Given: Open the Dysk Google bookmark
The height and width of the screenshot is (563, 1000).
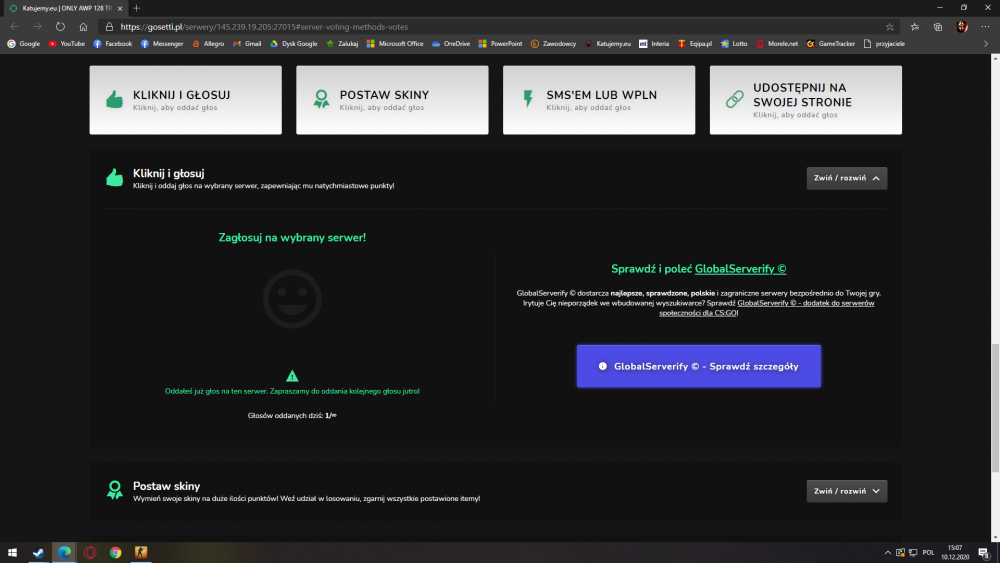Looking at the screenshot, I should [293, 44].
